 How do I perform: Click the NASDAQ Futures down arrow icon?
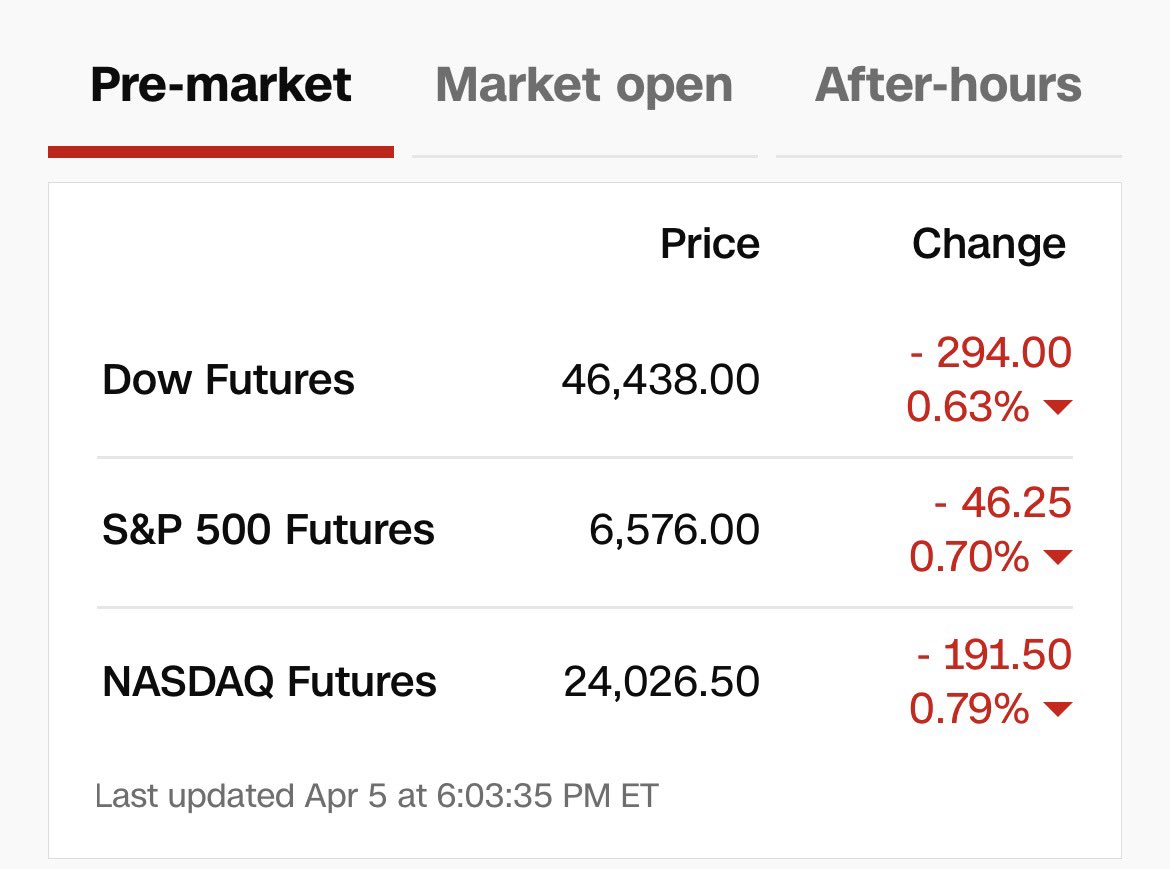click(x=1057, y=708)
